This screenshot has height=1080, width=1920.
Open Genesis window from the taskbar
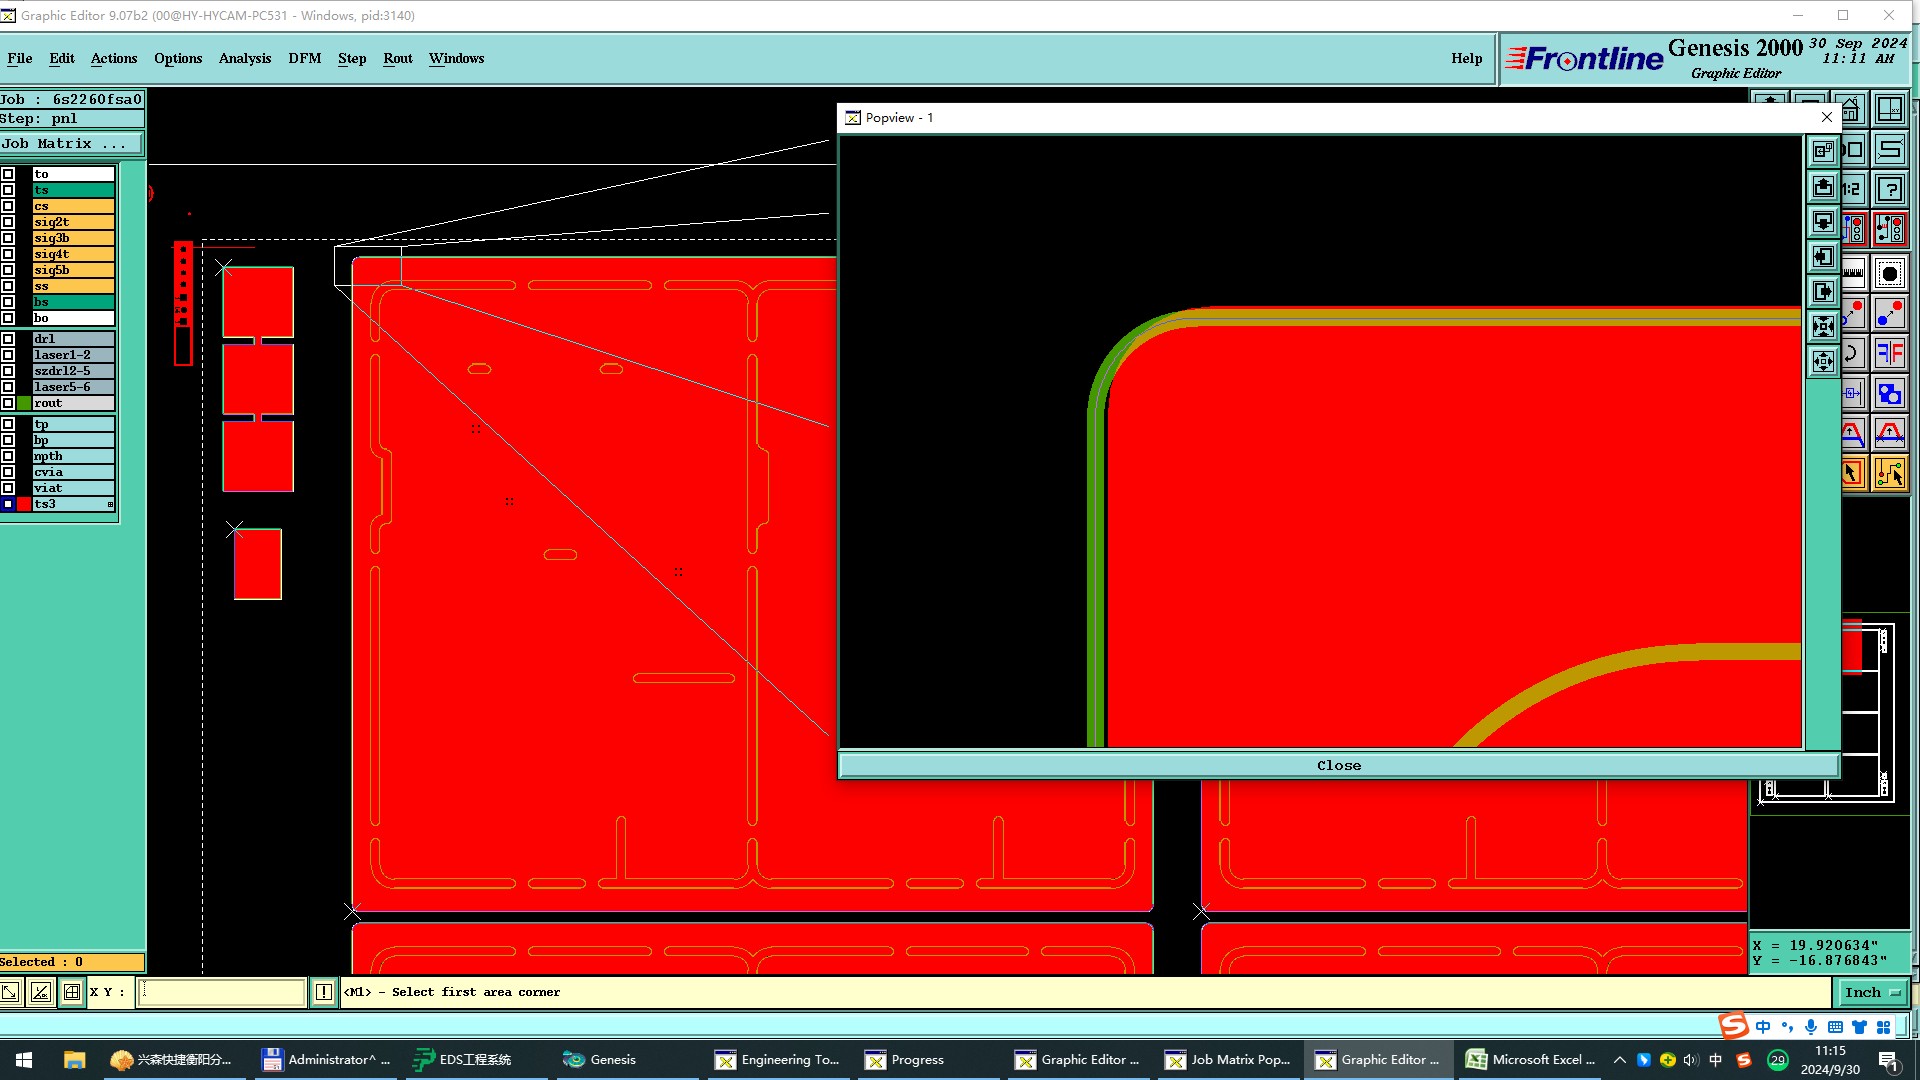pyautogui.click(x=600, y=1060)
